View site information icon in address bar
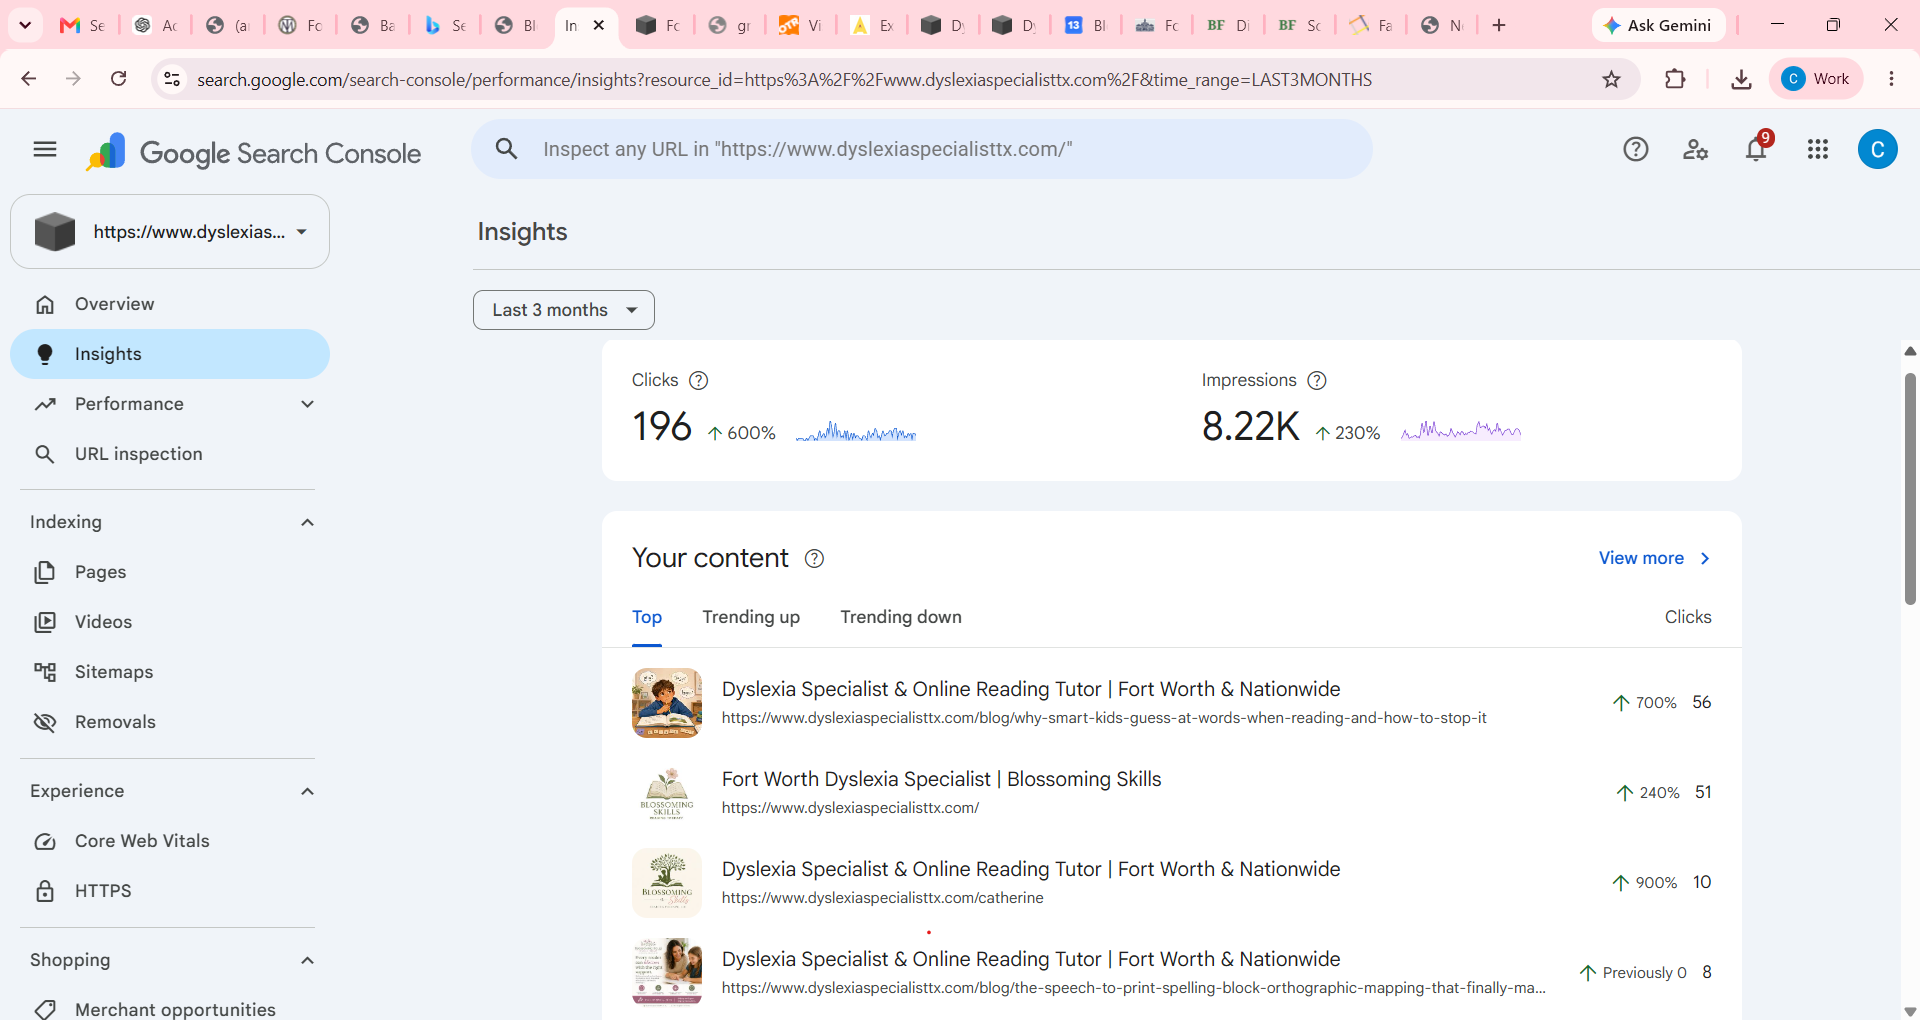 click(172, 79)
